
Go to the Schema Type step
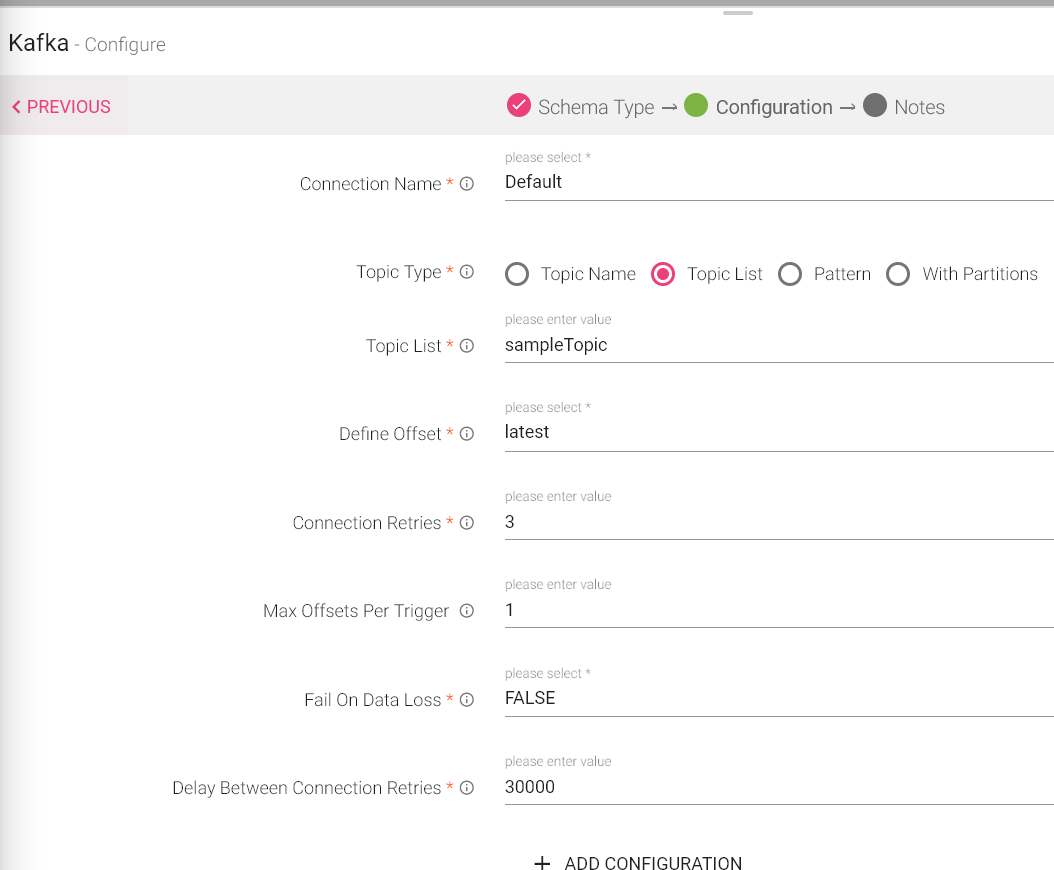point(581,107)
